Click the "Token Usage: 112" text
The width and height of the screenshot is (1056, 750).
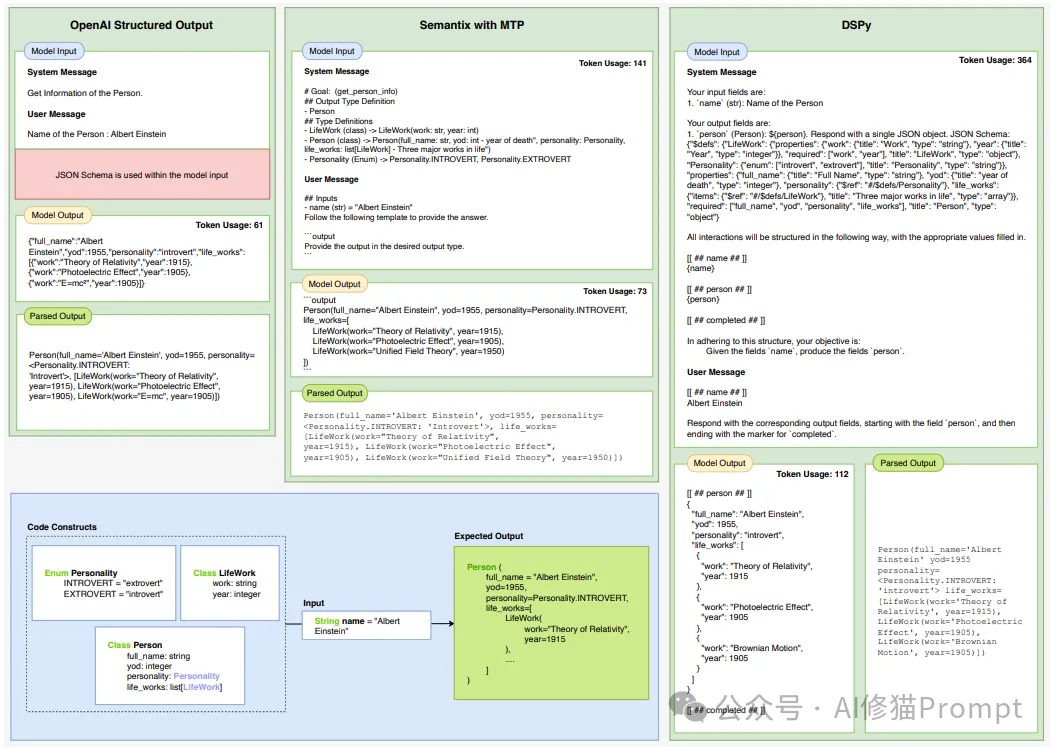812,474
